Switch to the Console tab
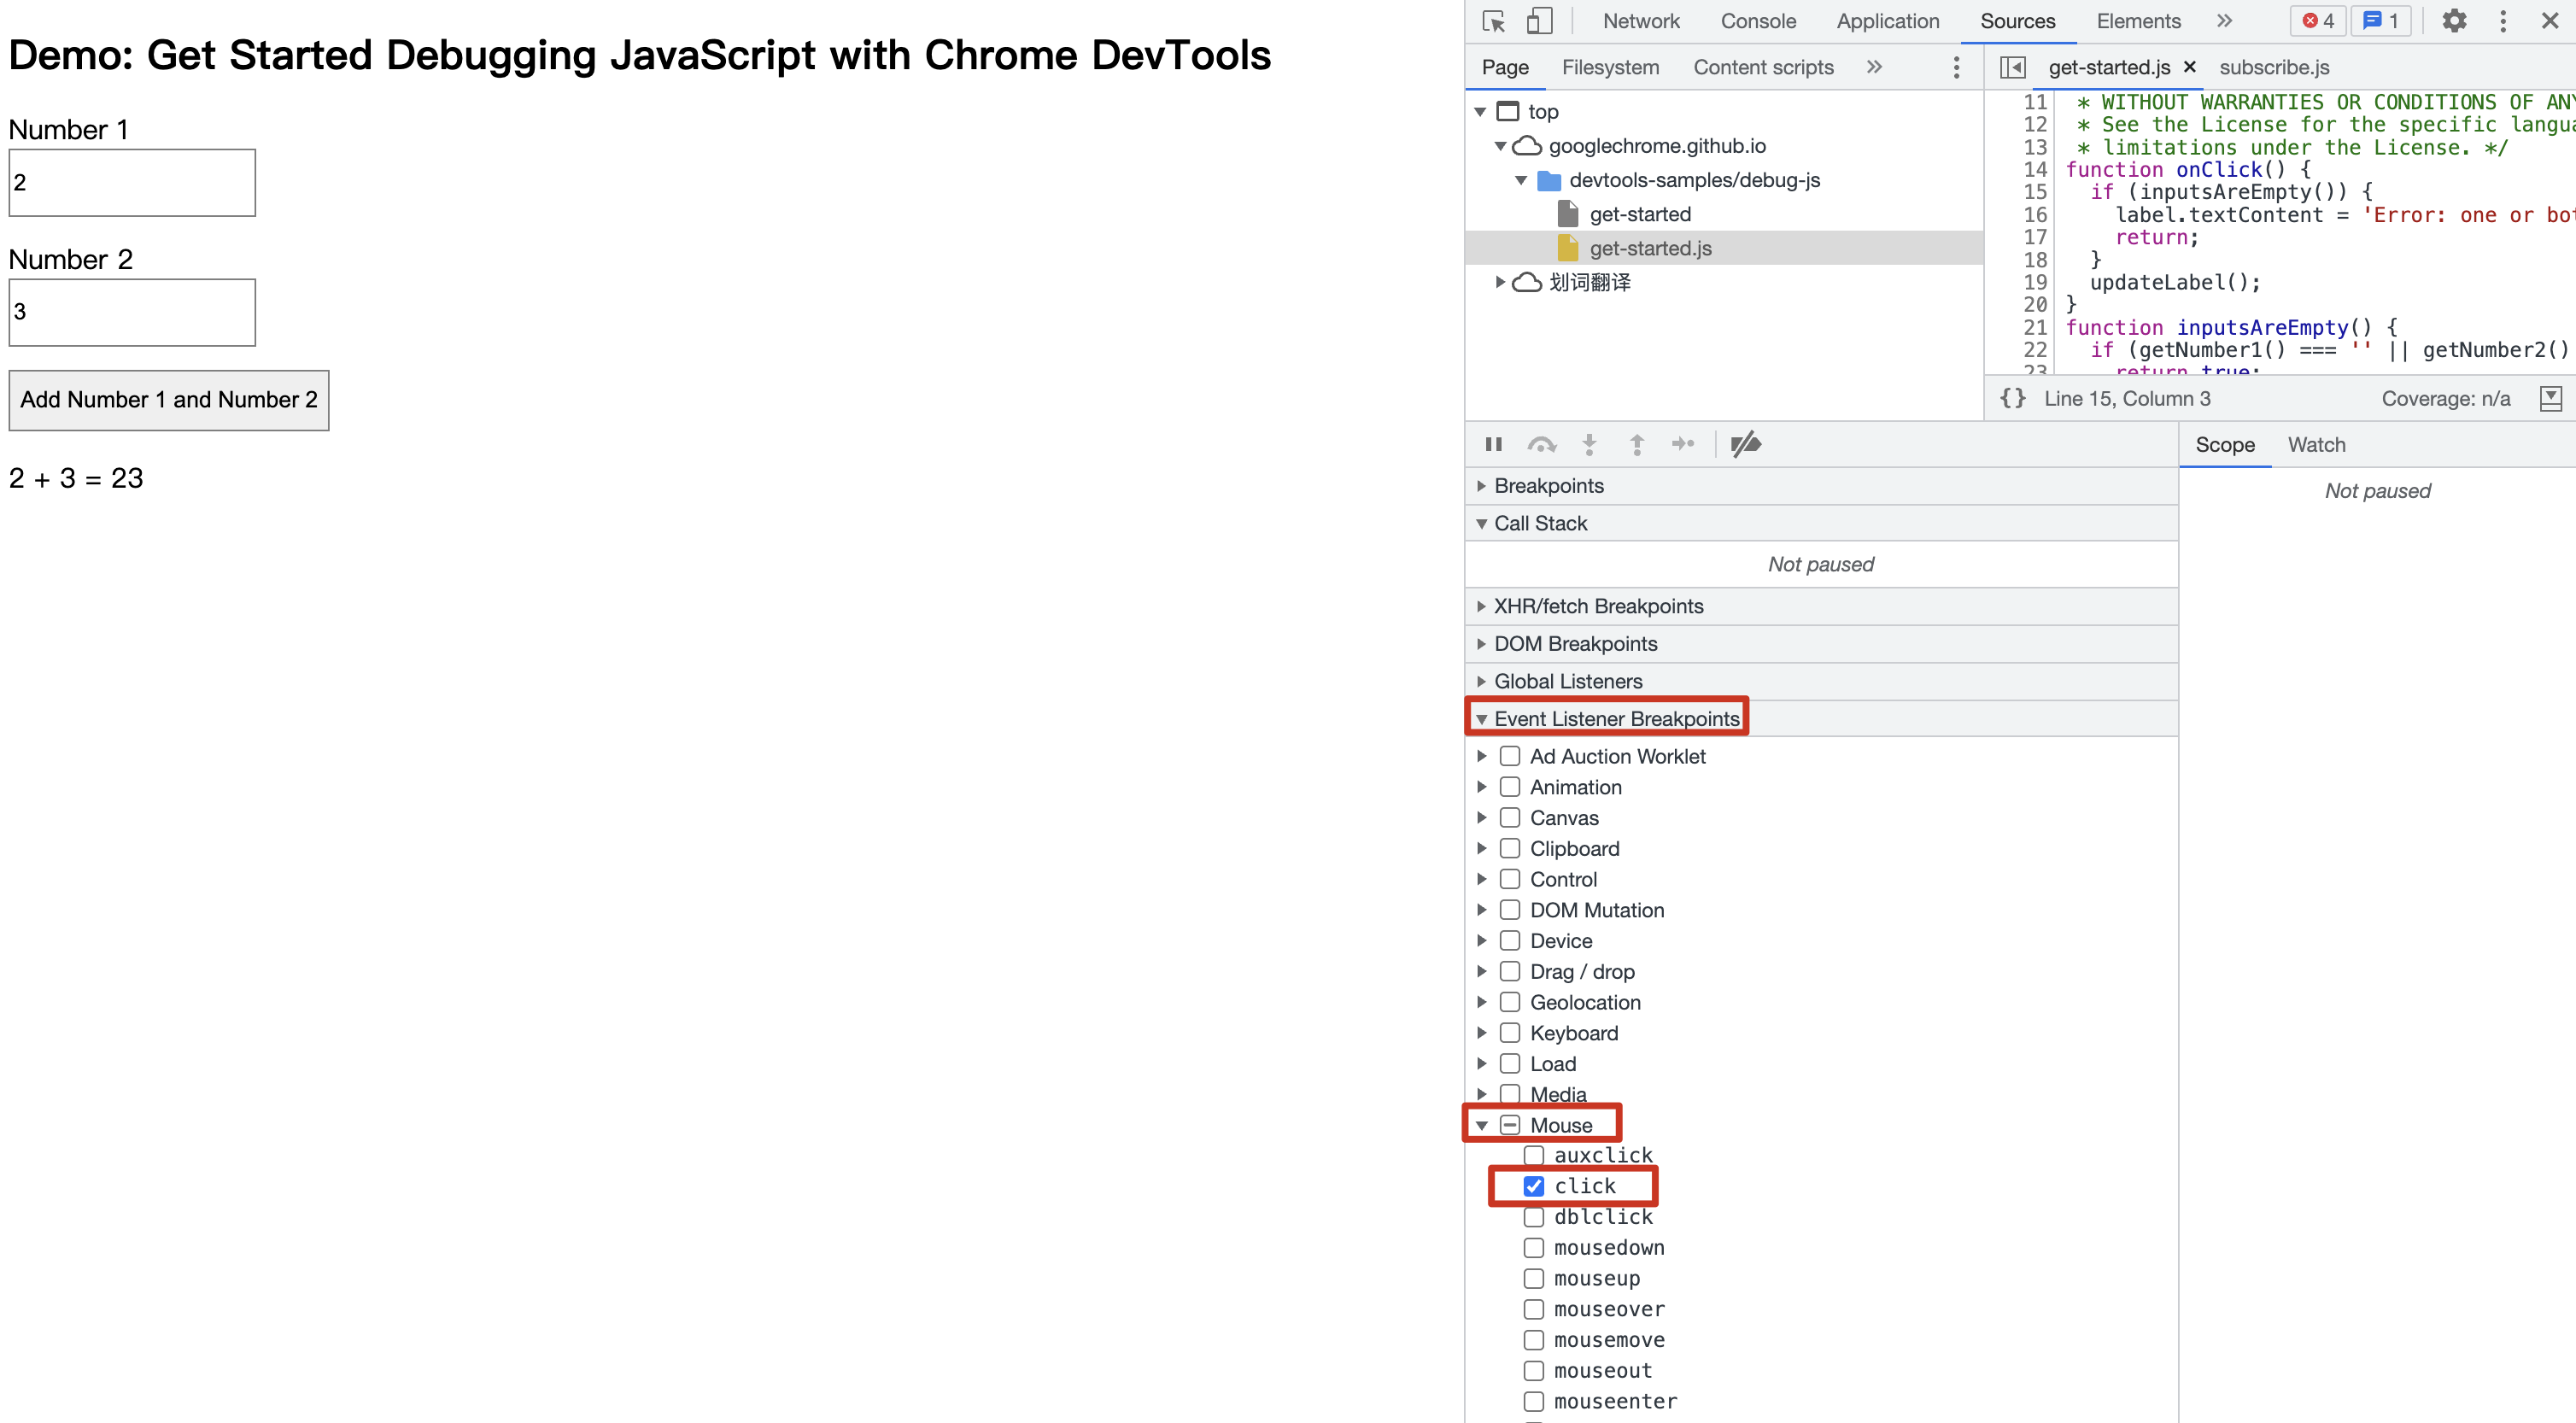 [x=1758, y=21]
